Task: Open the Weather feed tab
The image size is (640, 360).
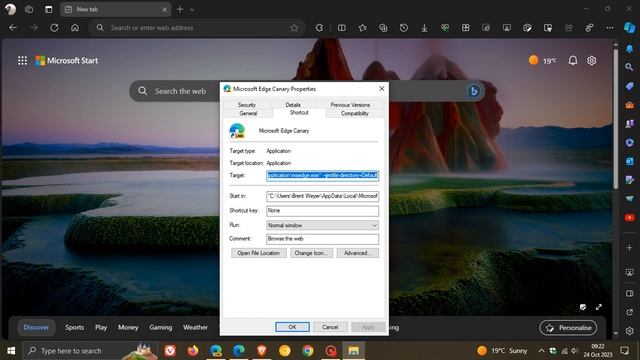Action: pos(195,327)
